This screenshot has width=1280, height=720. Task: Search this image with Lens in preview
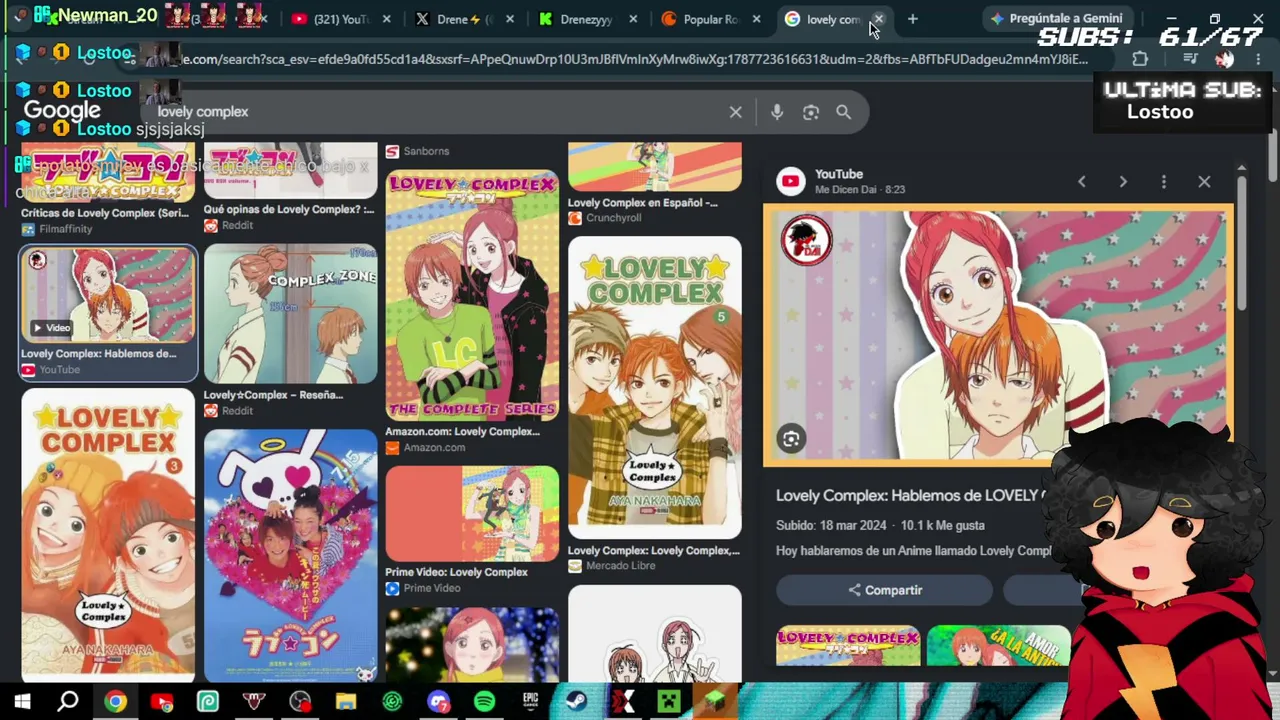point(791,439)
